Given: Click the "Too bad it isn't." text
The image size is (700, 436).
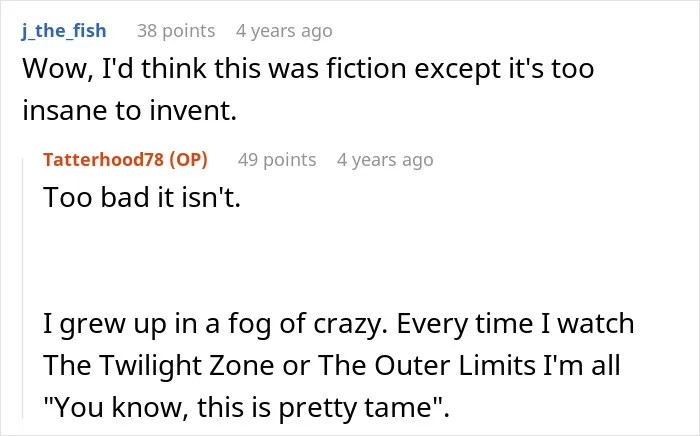Looking at the screenshot, I should point(142,197).
